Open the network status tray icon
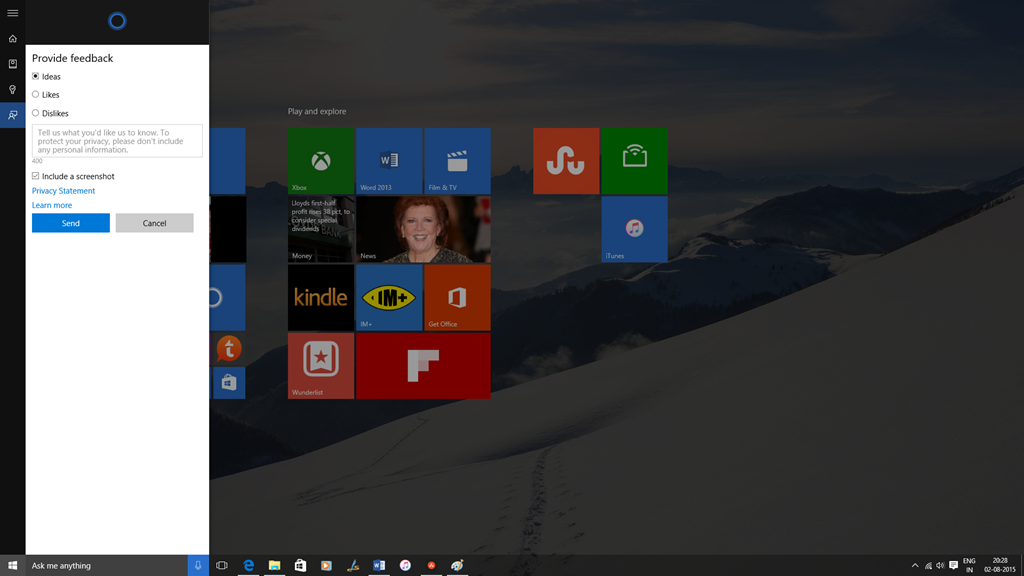1024x576 pixels. tap(928, 566)
